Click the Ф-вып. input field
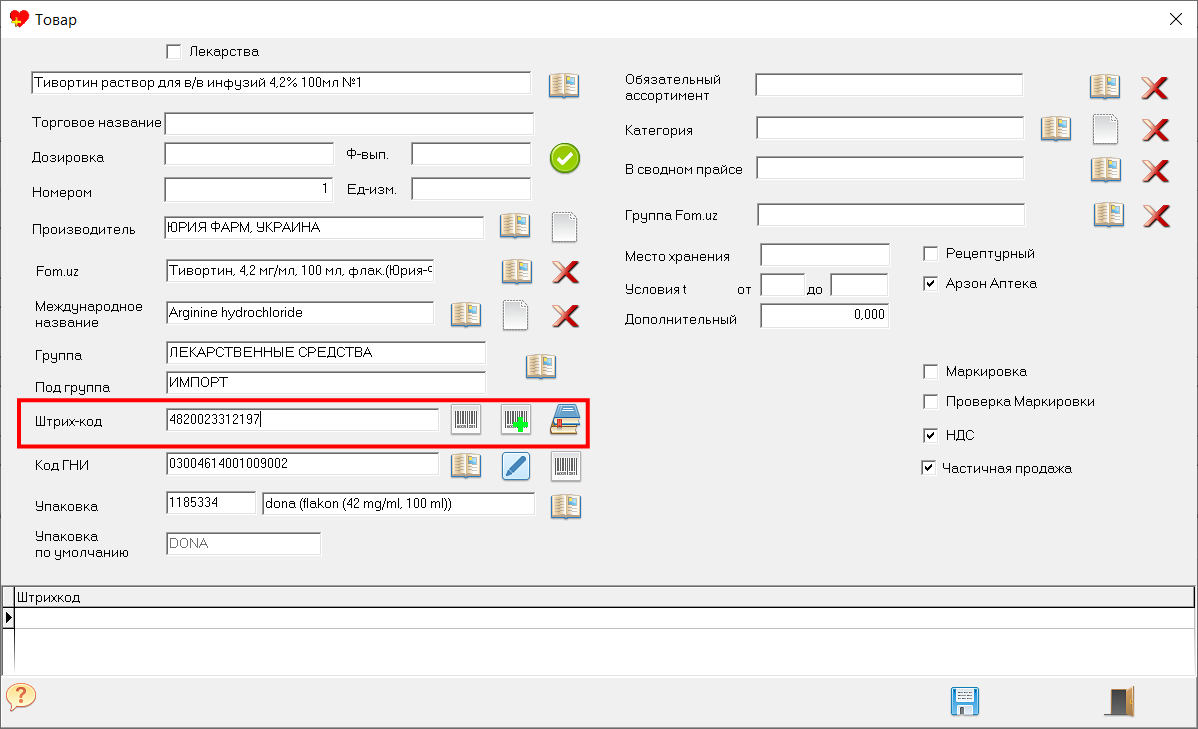The height and width of the screenshot is (729, 1198). pyautogui.click(x=471, y=154)
